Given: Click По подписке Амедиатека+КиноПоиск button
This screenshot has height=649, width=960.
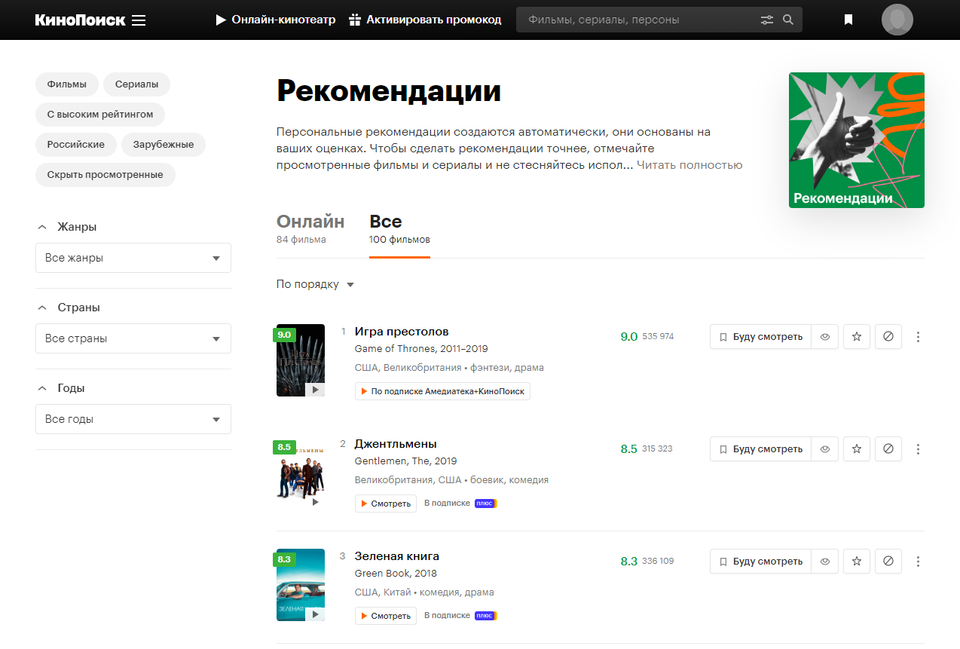Looking at the screenshot, I should 443,391.
